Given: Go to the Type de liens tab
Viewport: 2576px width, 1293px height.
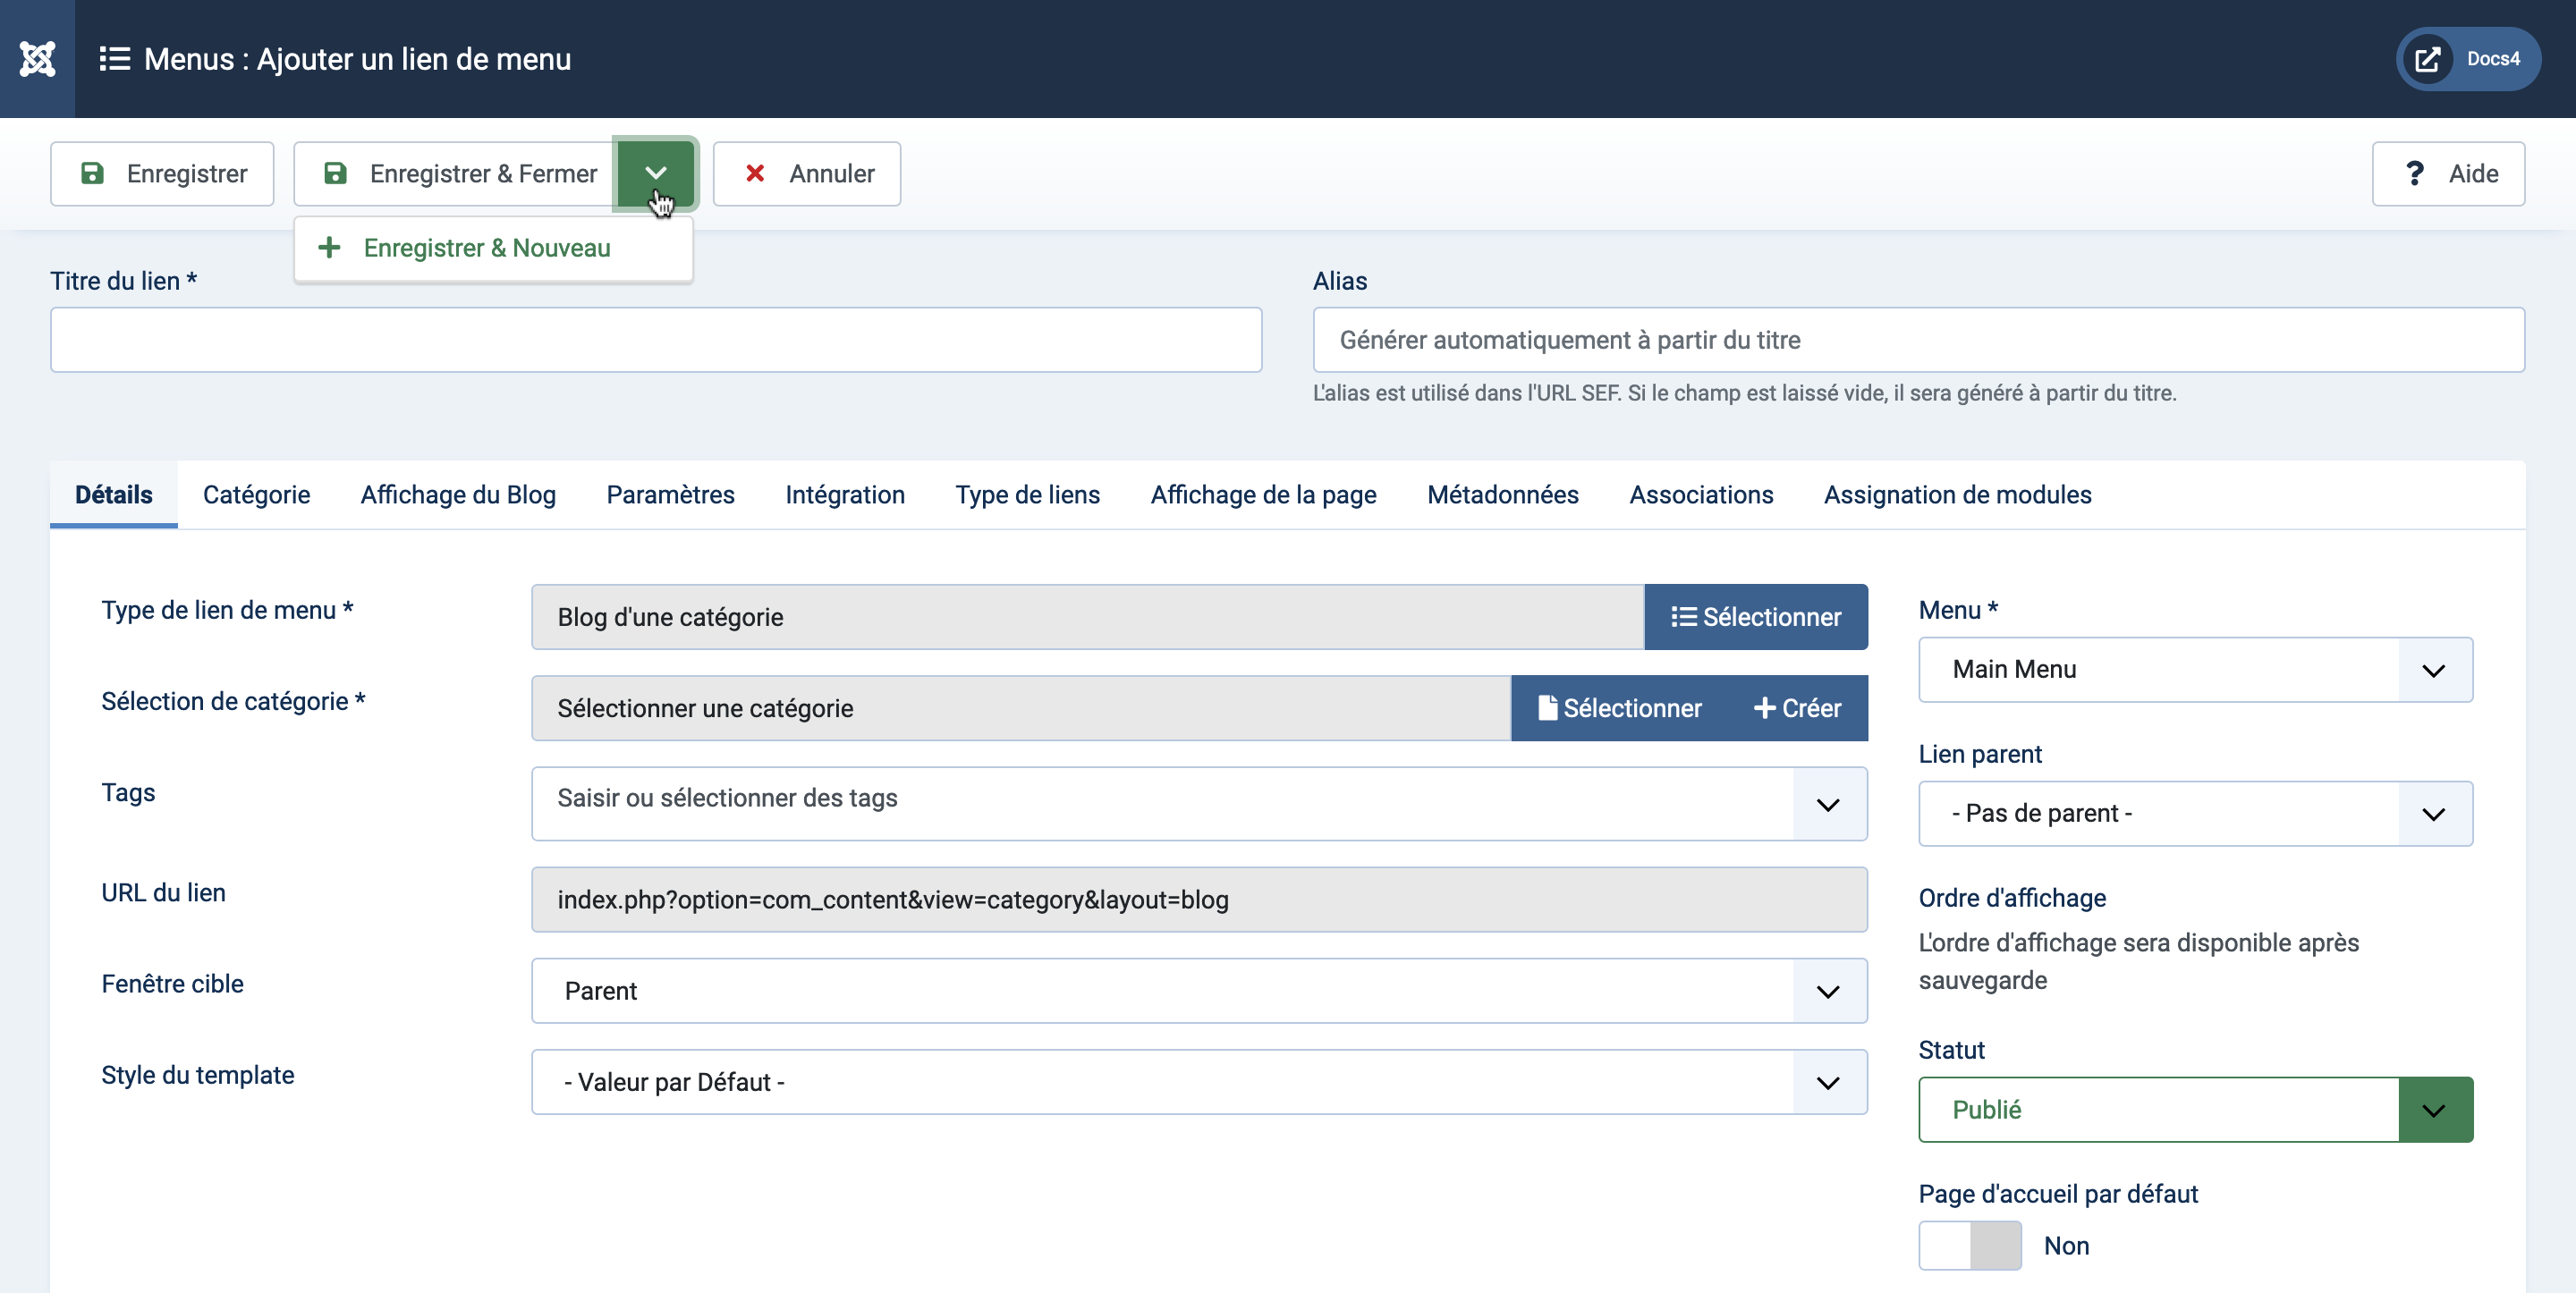Looking at the screenshot, I should tap(1027, 495).
